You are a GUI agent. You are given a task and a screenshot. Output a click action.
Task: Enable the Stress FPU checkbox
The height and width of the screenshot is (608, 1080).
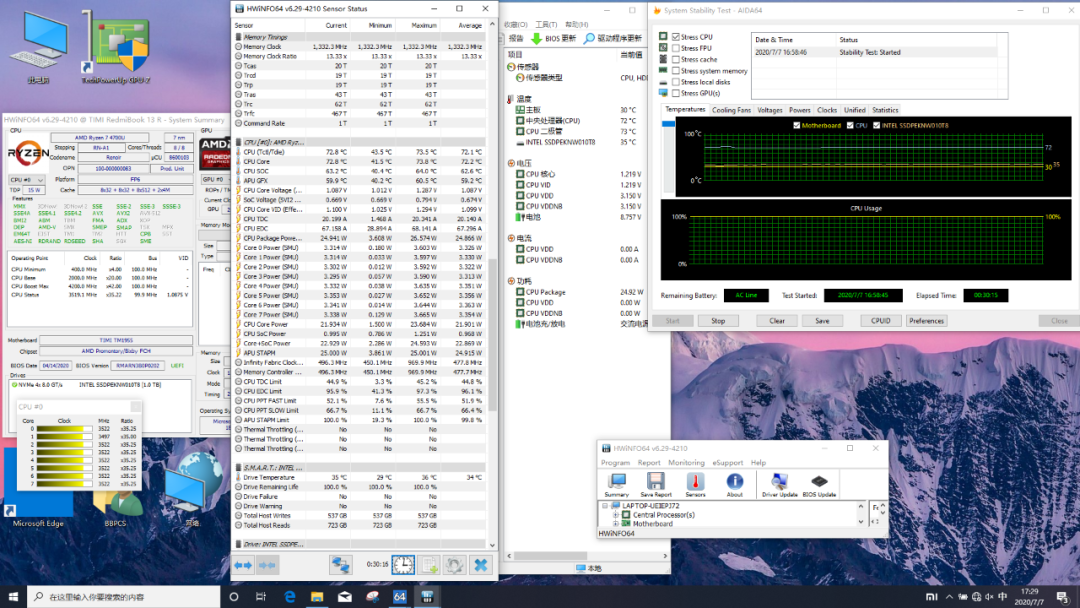pyautogui.click(x=676, y=48)
